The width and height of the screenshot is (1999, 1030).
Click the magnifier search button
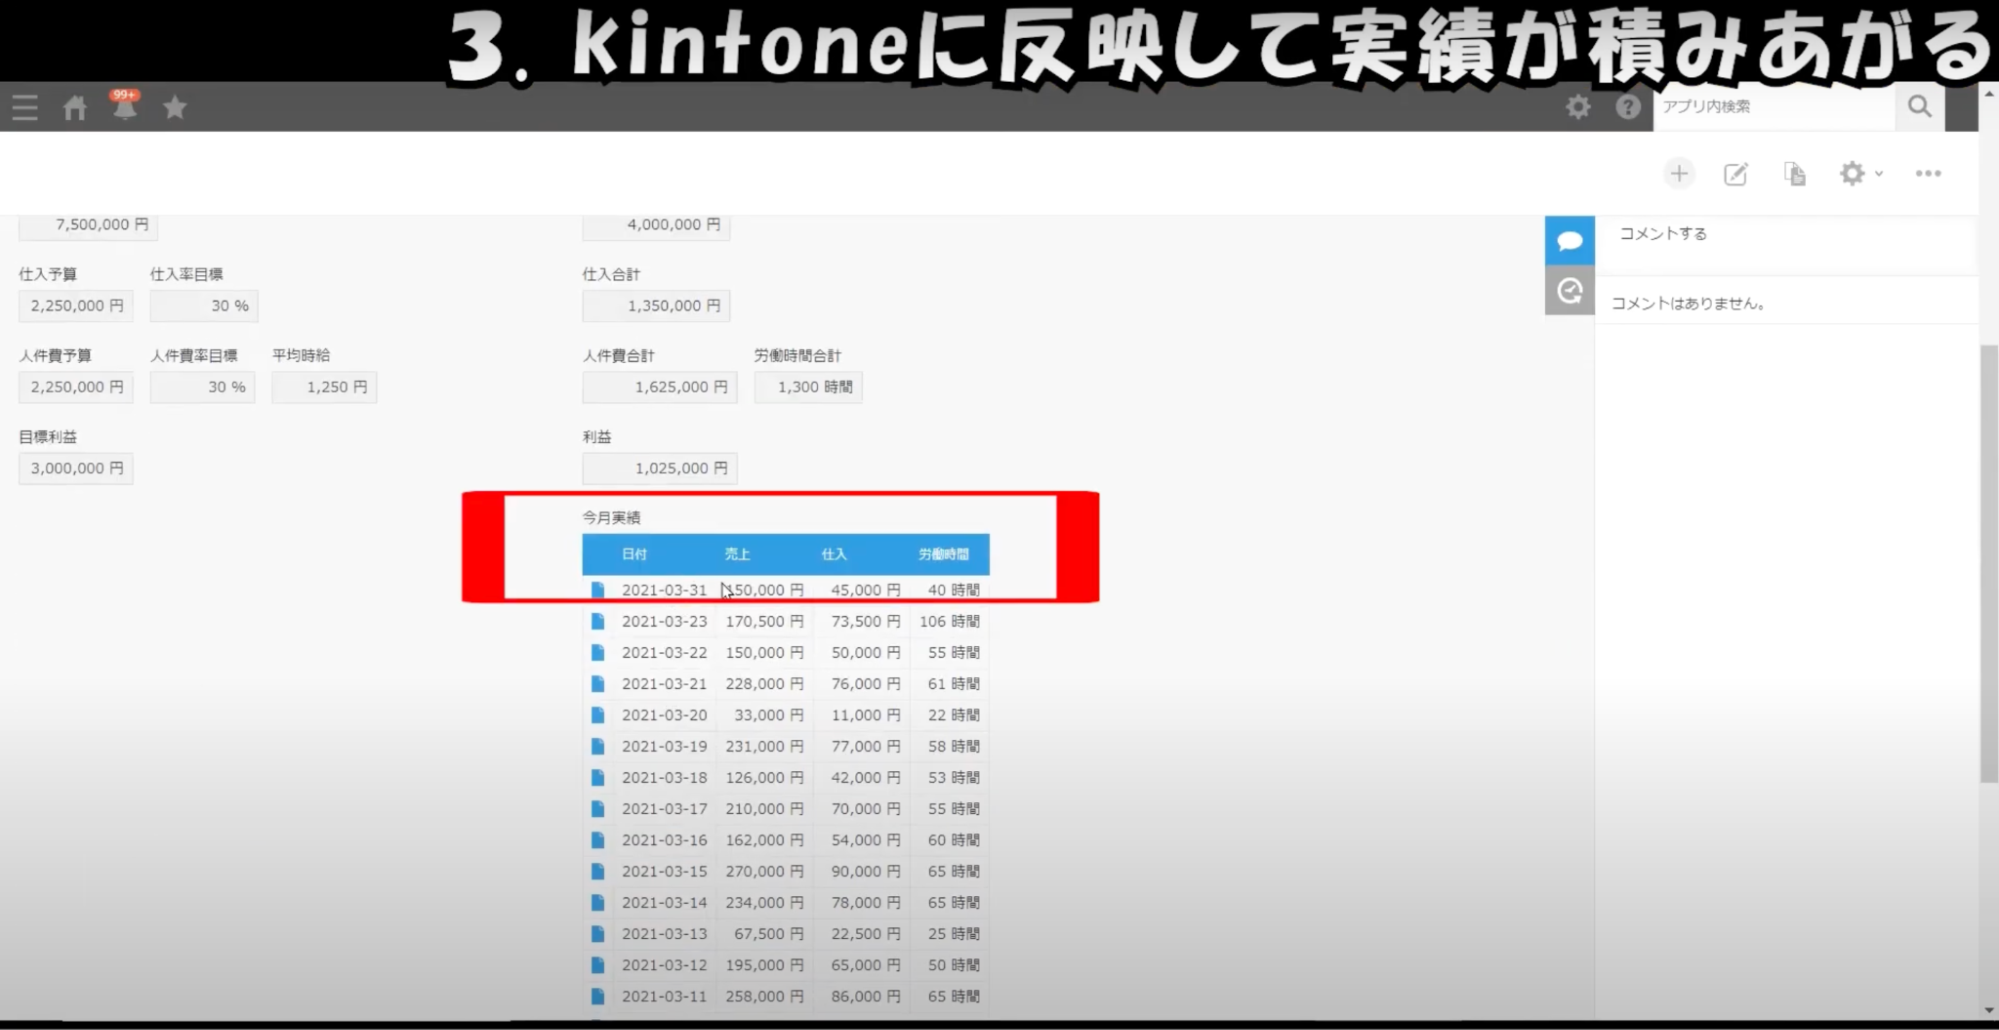(x=1919, y=107)
